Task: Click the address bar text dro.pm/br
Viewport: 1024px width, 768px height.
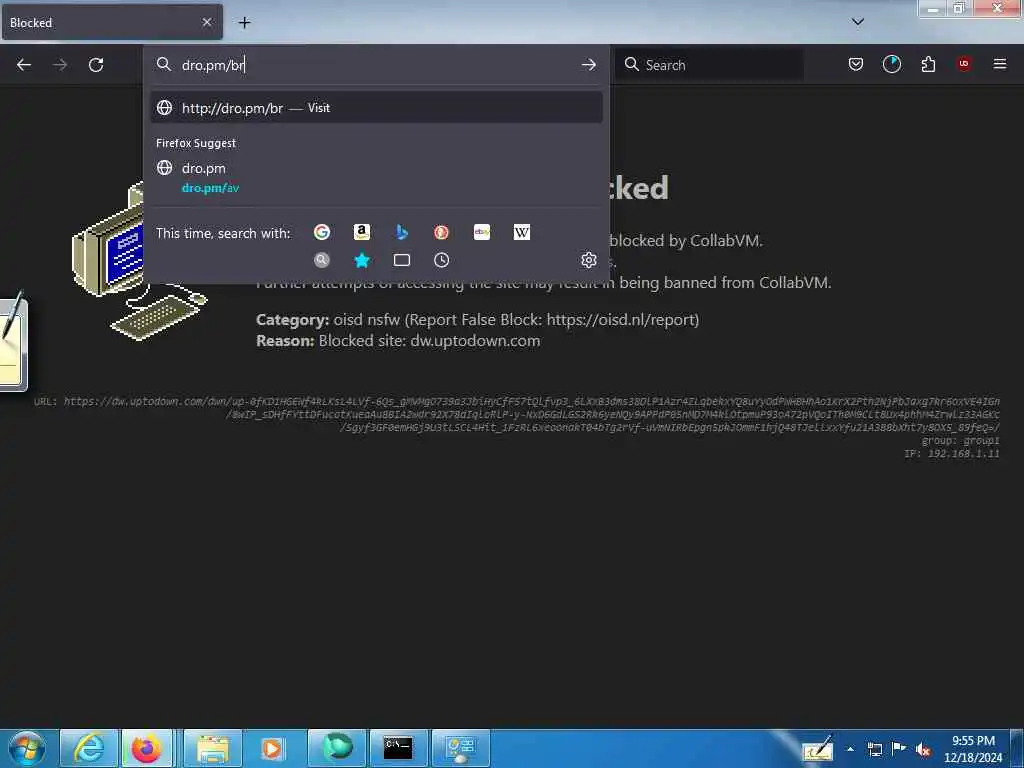Action: coord(213,65)
